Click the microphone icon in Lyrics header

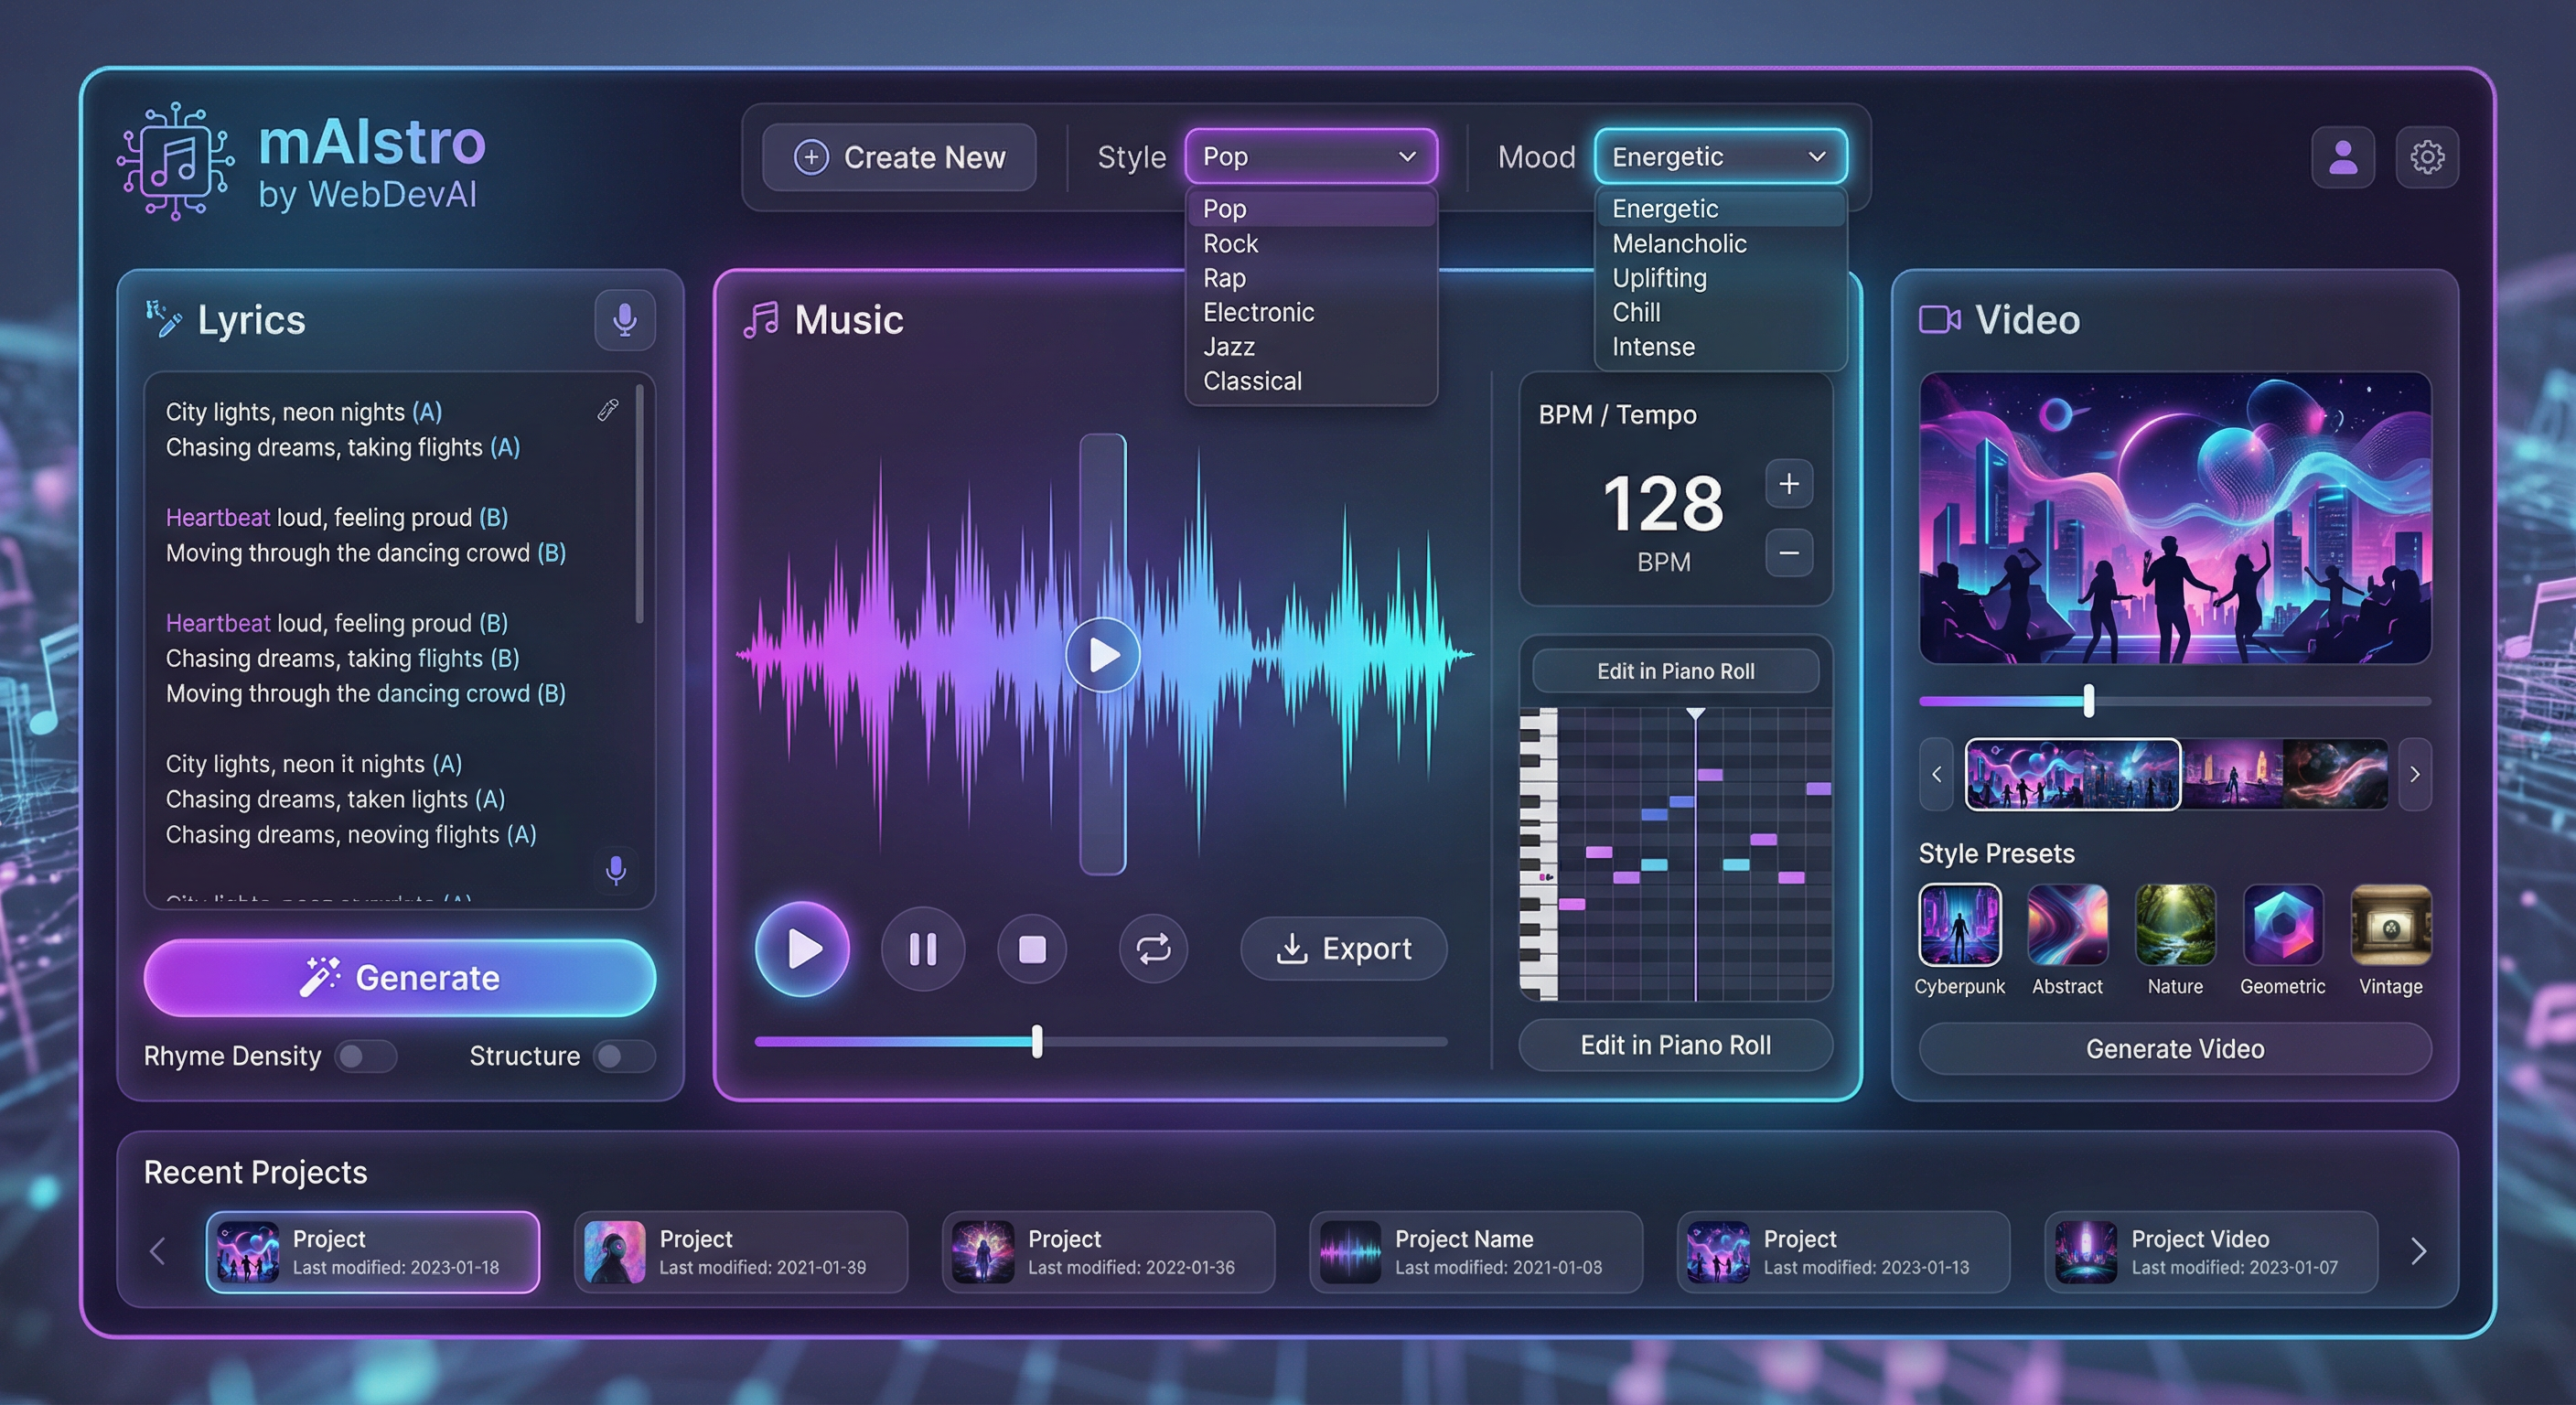(x=625, y=320)
